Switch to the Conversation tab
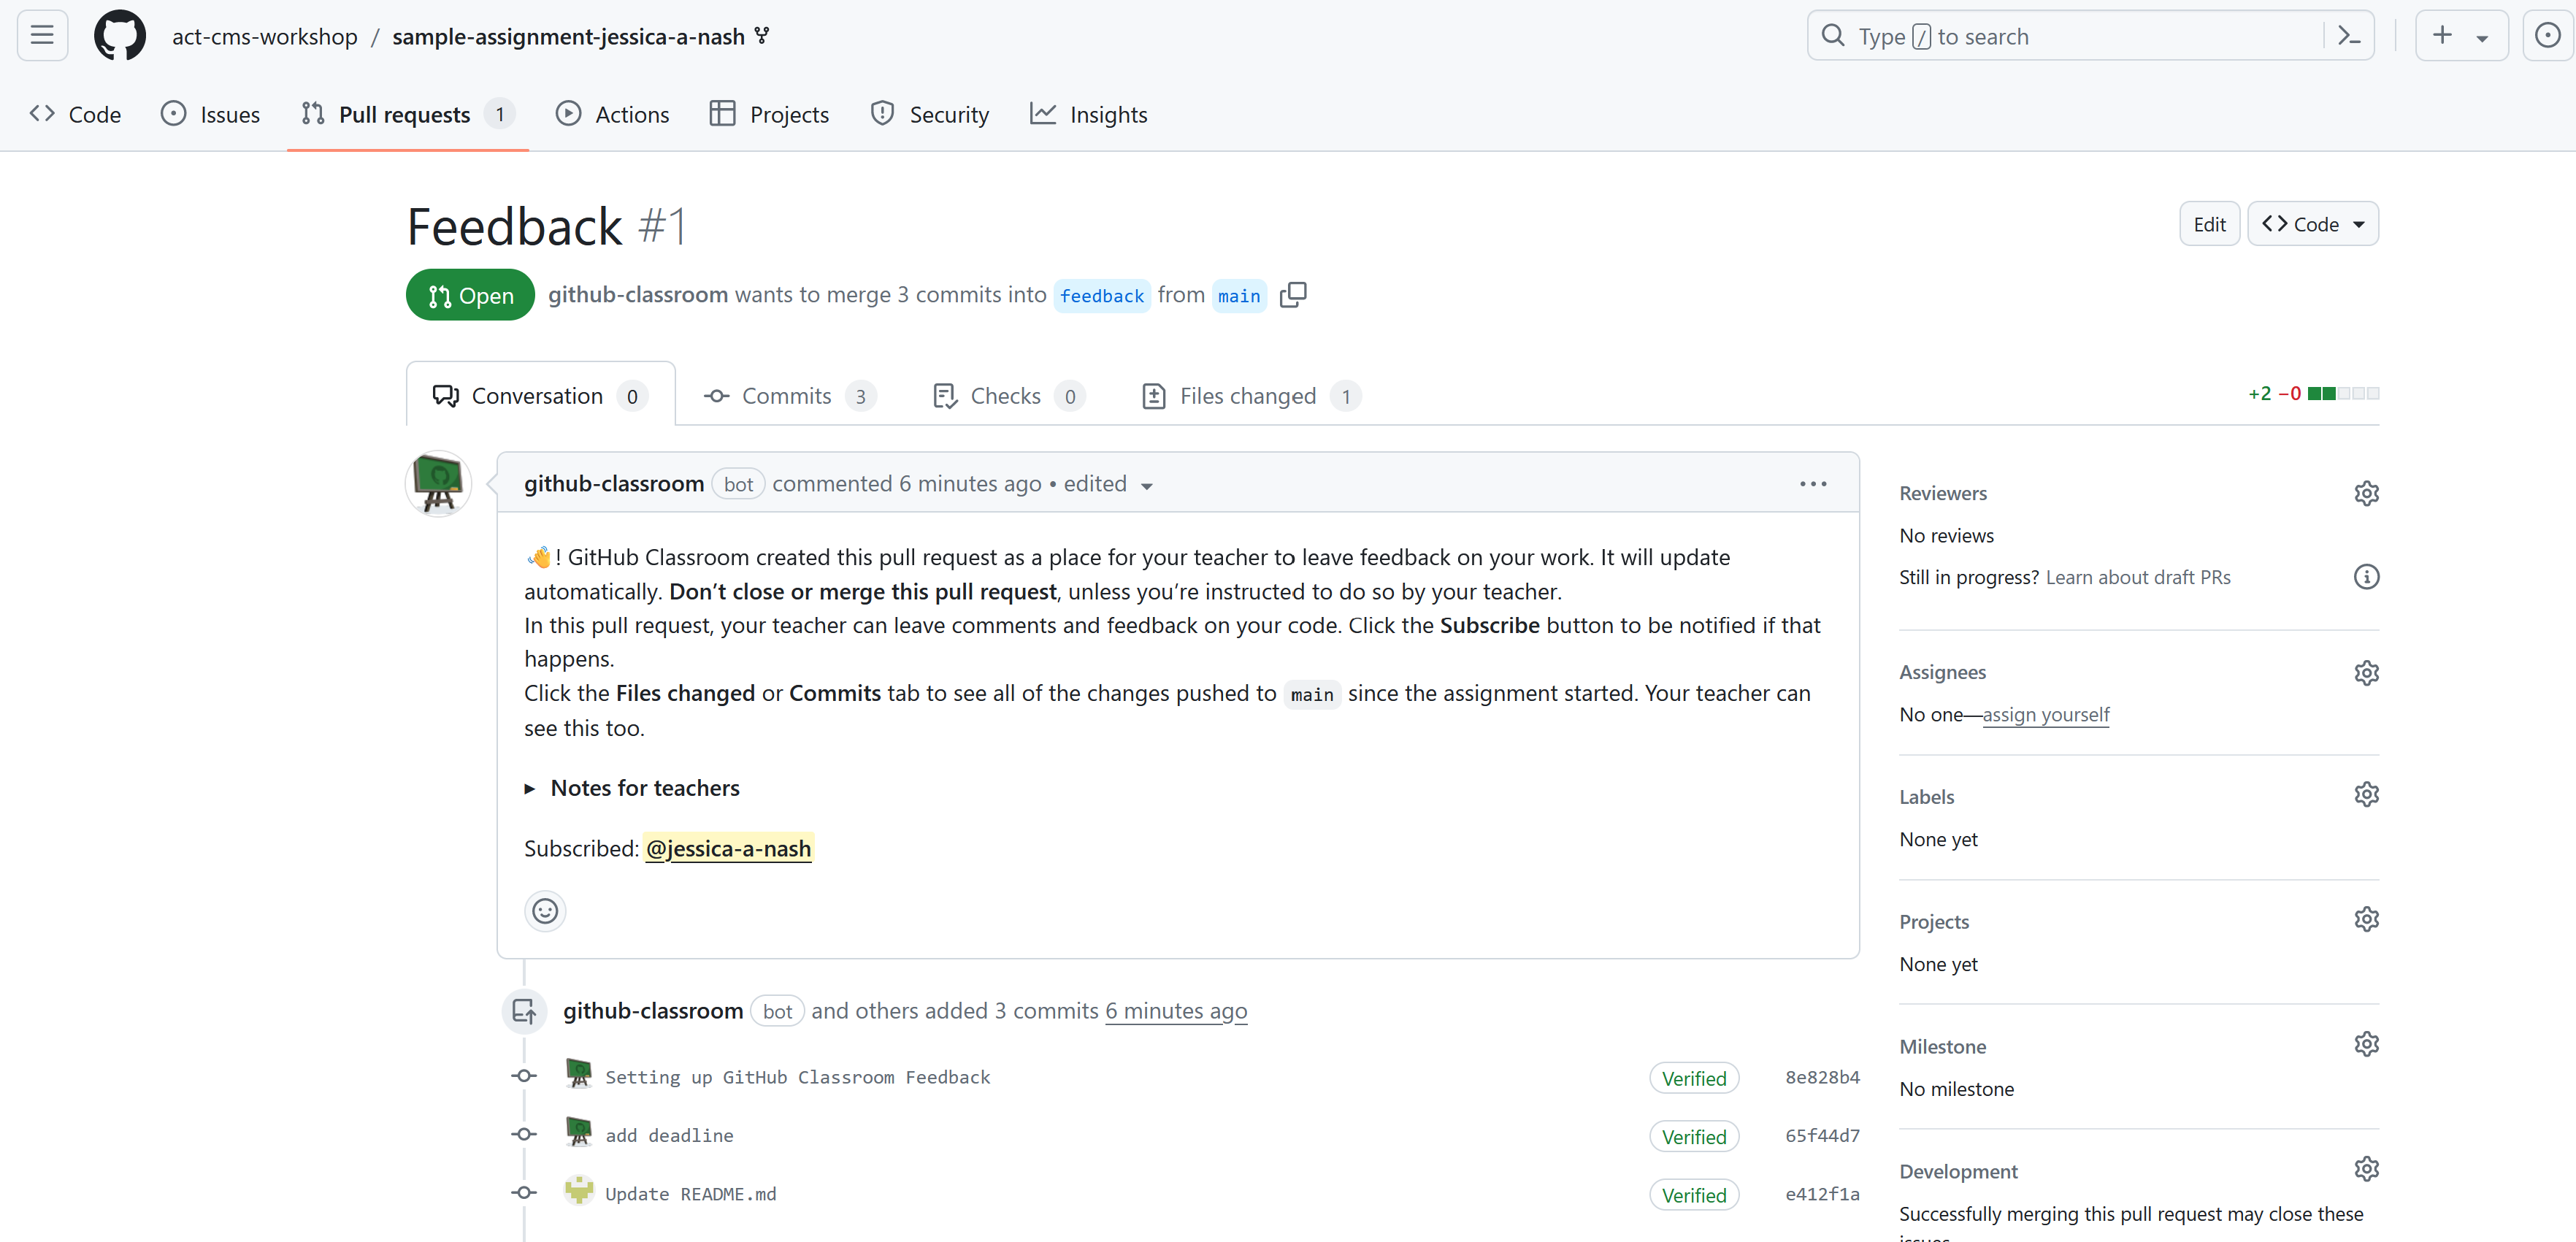The image size is (2576, 1242). 540,396
